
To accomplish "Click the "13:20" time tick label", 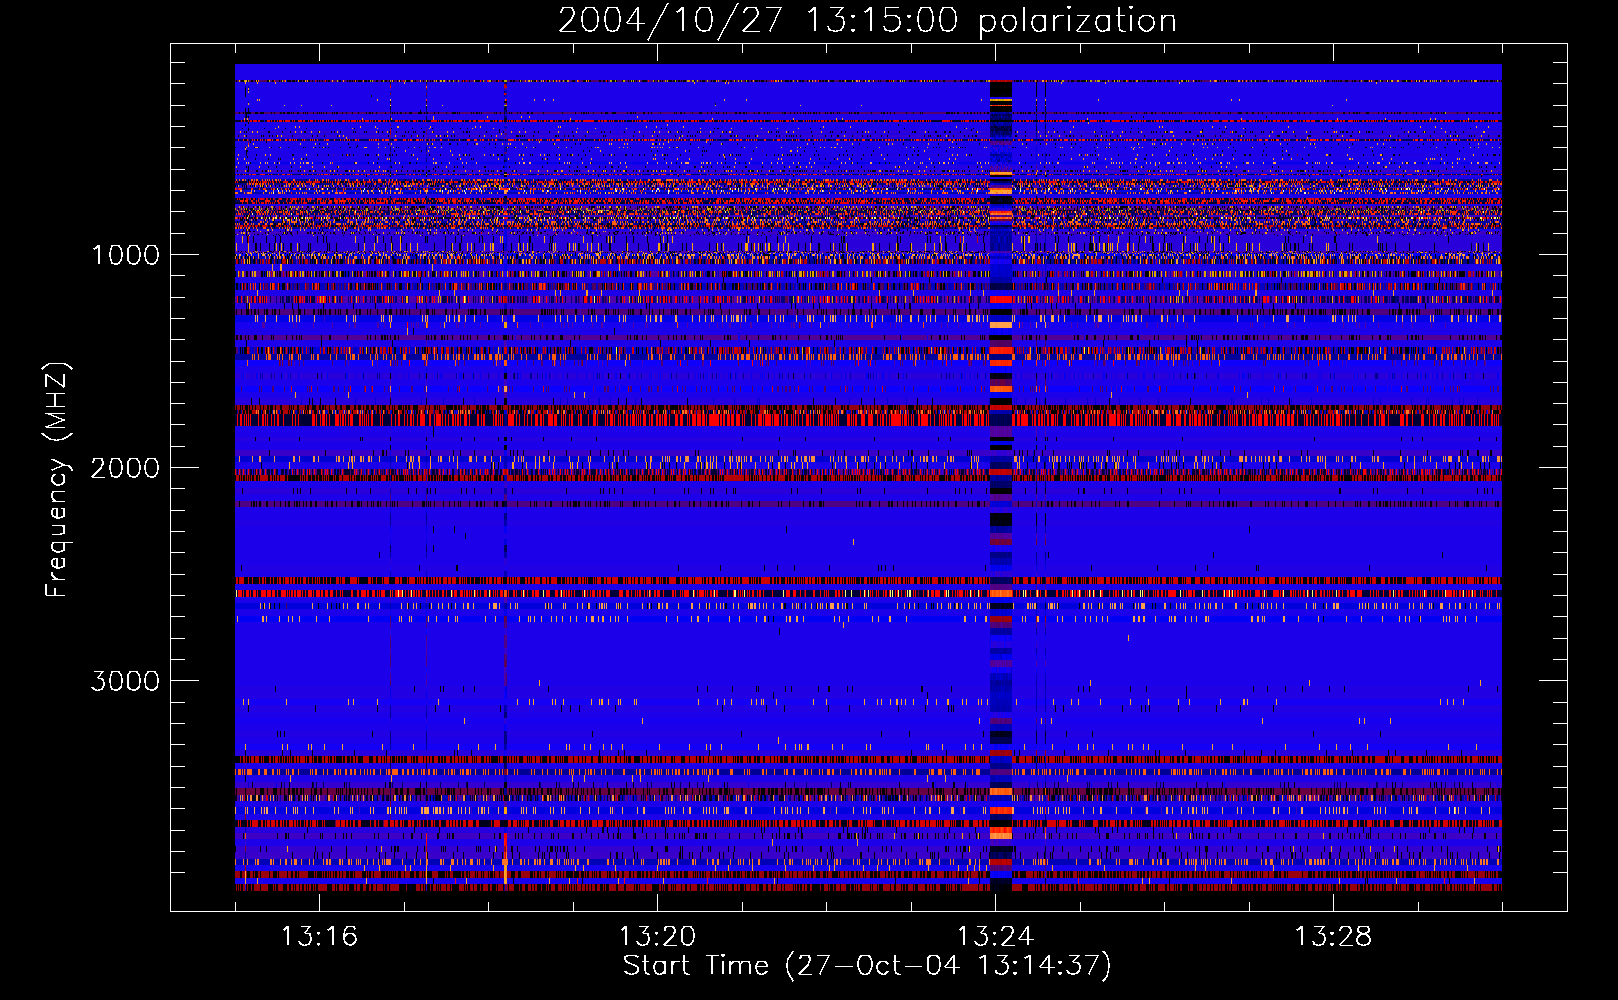I will [x=657, y=936].
